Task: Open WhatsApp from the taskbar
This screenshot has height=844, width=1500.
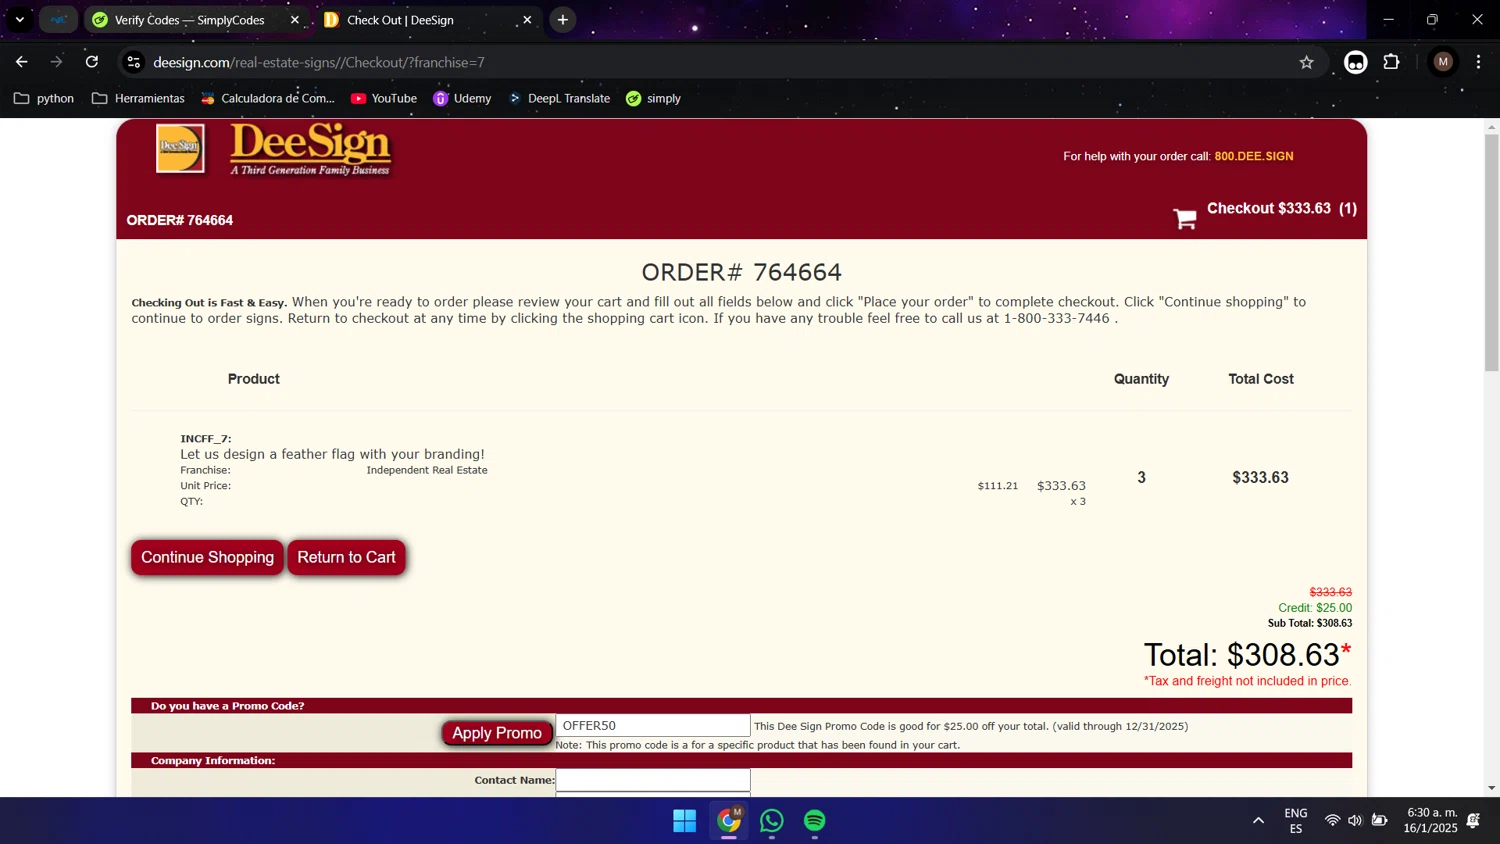Action: pos(772,821)
